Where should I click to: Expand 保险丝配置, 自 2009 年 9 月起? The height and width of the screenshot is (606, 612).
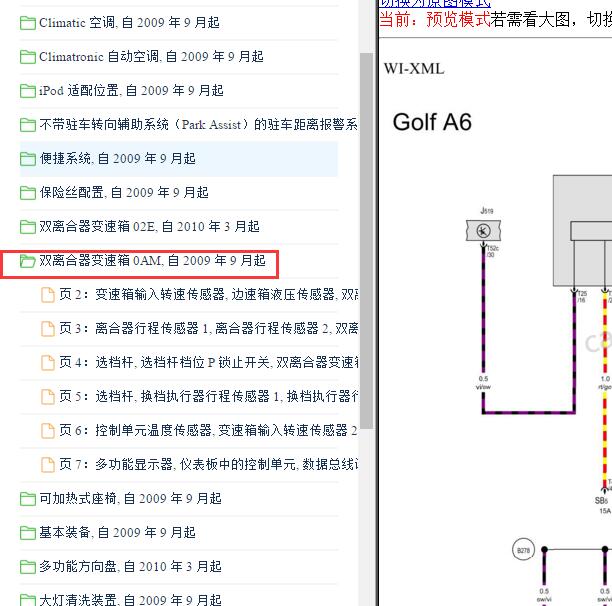(124, 192)
